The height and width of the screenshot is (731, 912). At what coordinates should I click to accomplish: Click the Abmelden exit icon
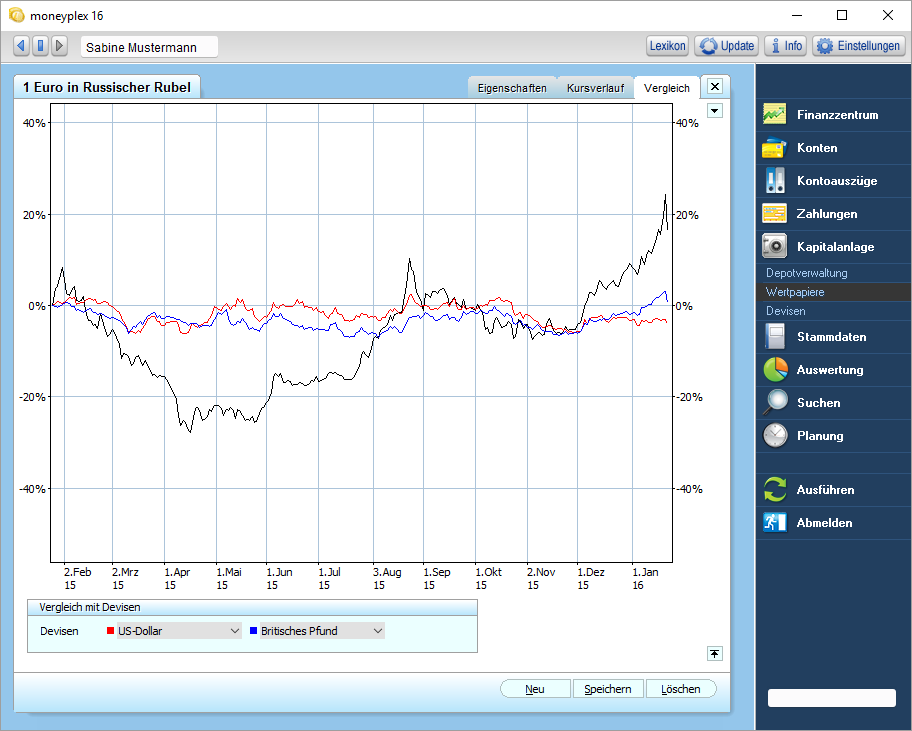(775, 522)
